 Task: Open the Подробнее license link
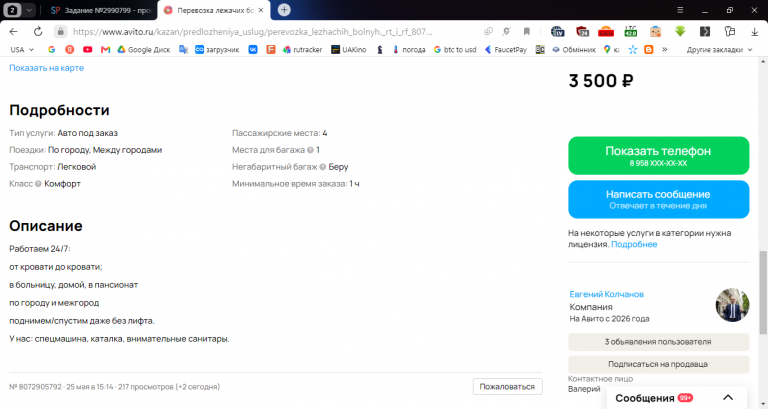pyautogui.click(x=634, y=244)
